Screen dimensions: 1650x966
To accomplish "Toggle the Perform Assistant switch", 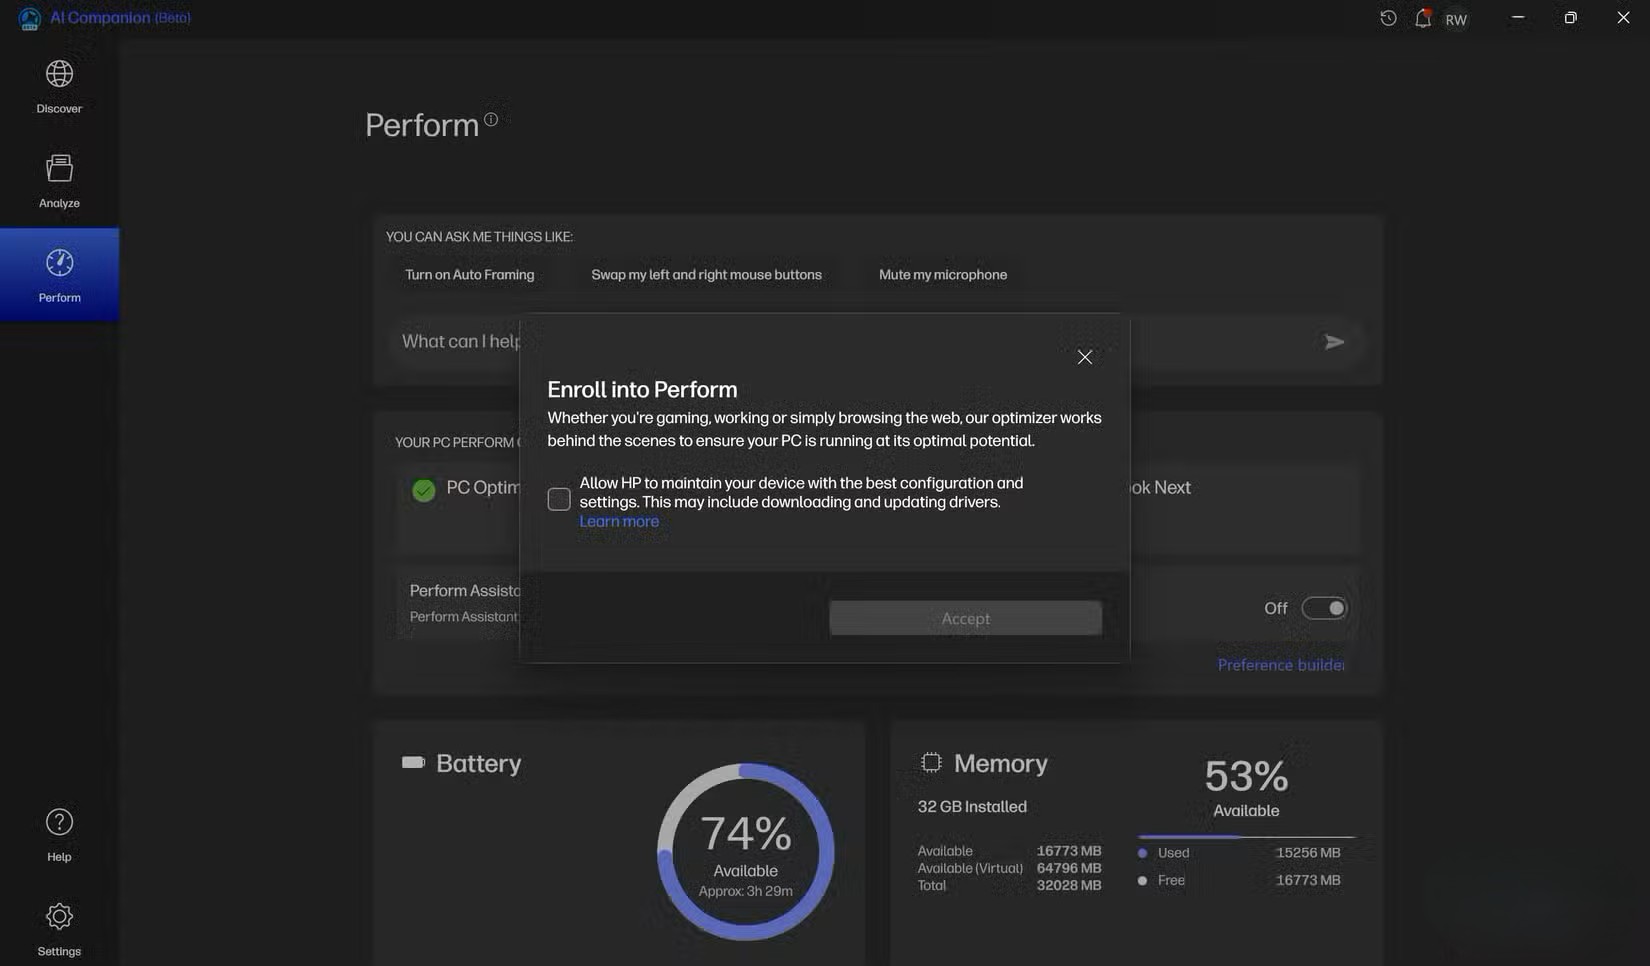I will (x=1324, y=608).
